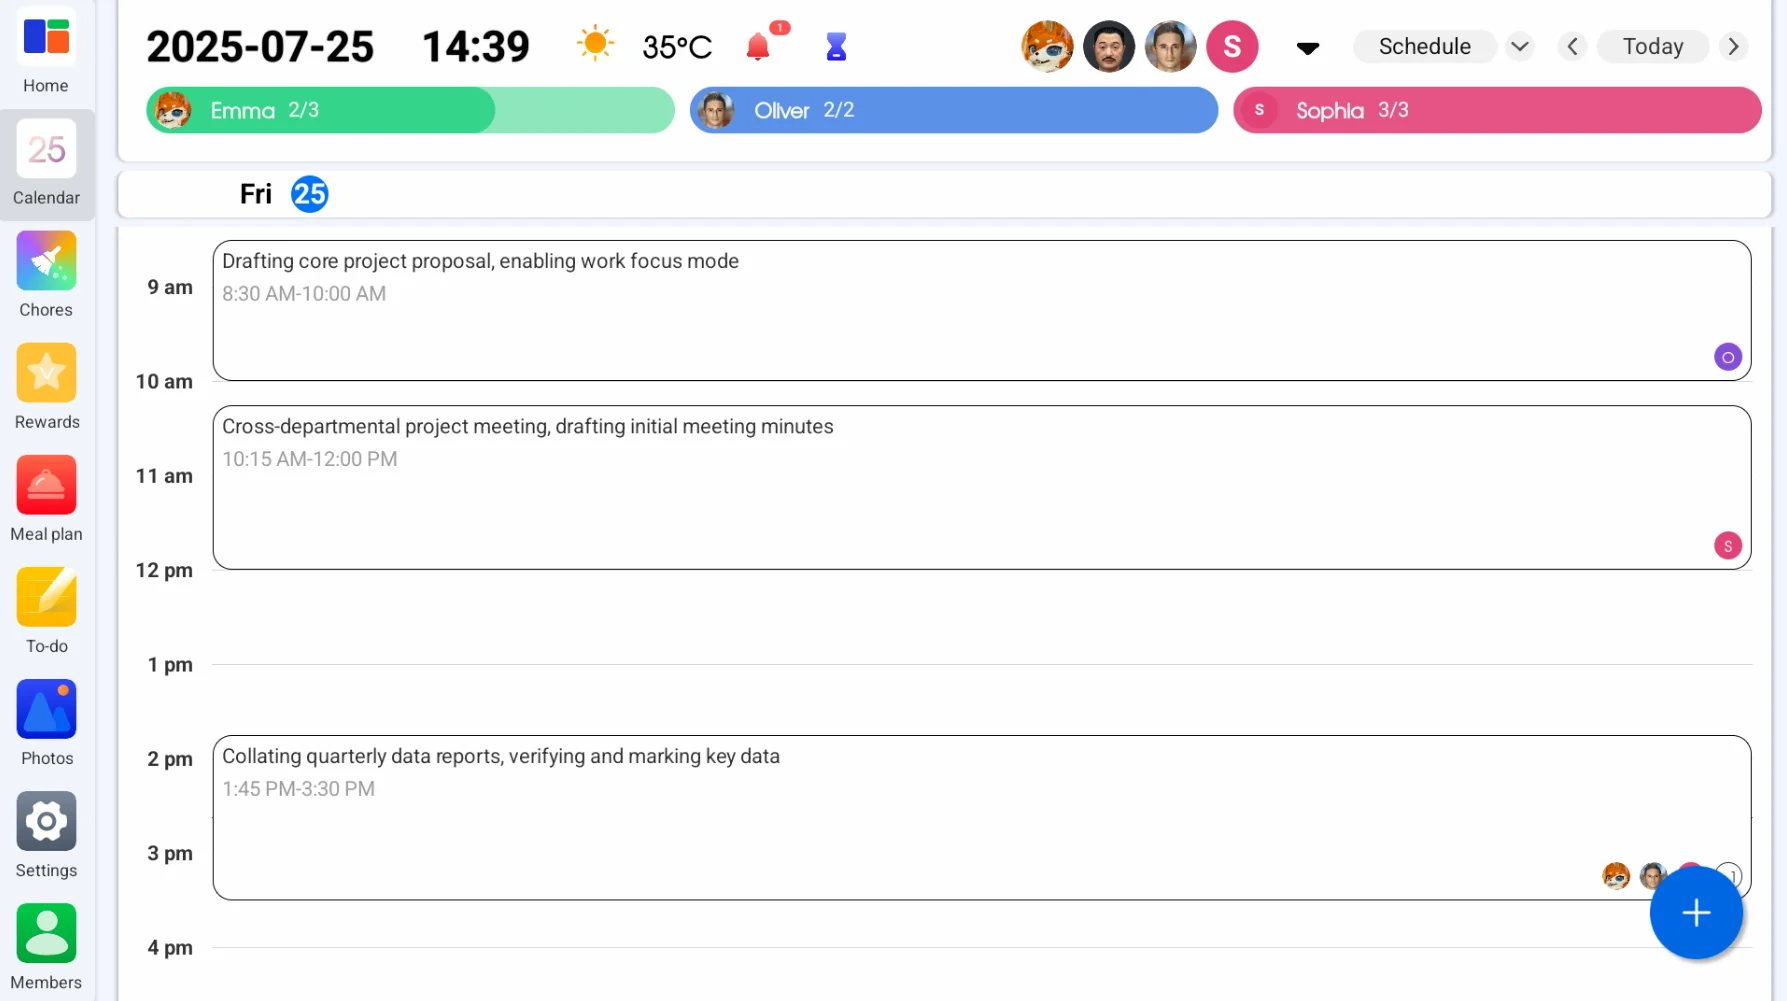Click the fox avatar on data reports event
This screenshot has height=1001, width=1787.
click(1616, 876)
